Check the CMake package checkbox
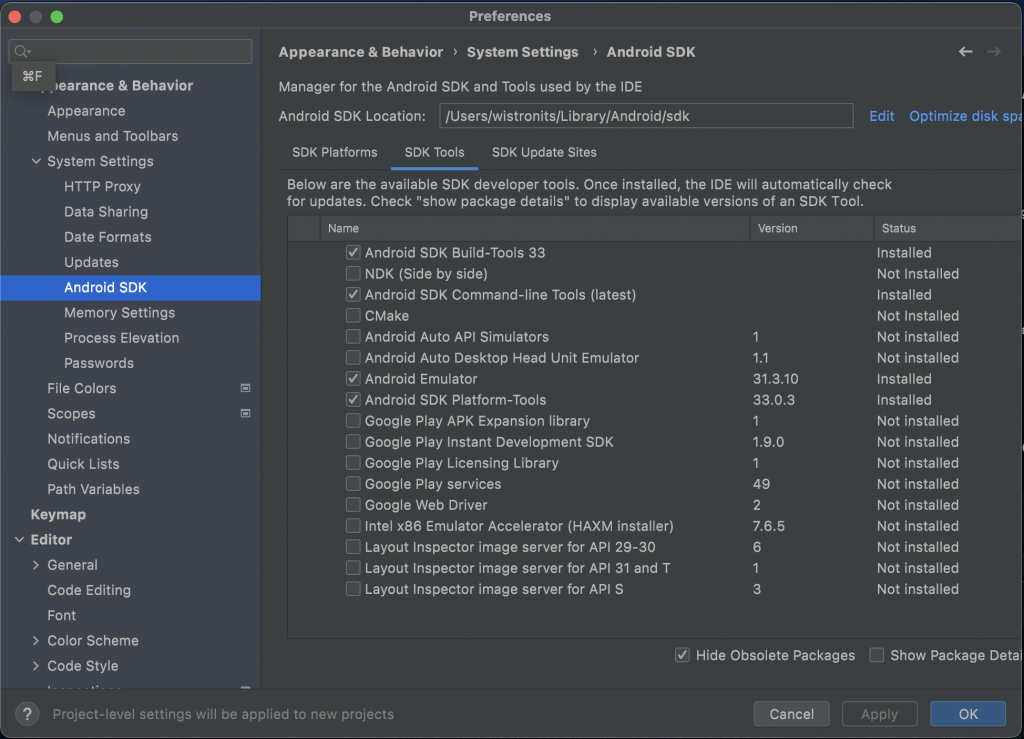The height and width of the screenshot is (739, 1024). click(353, 316)
